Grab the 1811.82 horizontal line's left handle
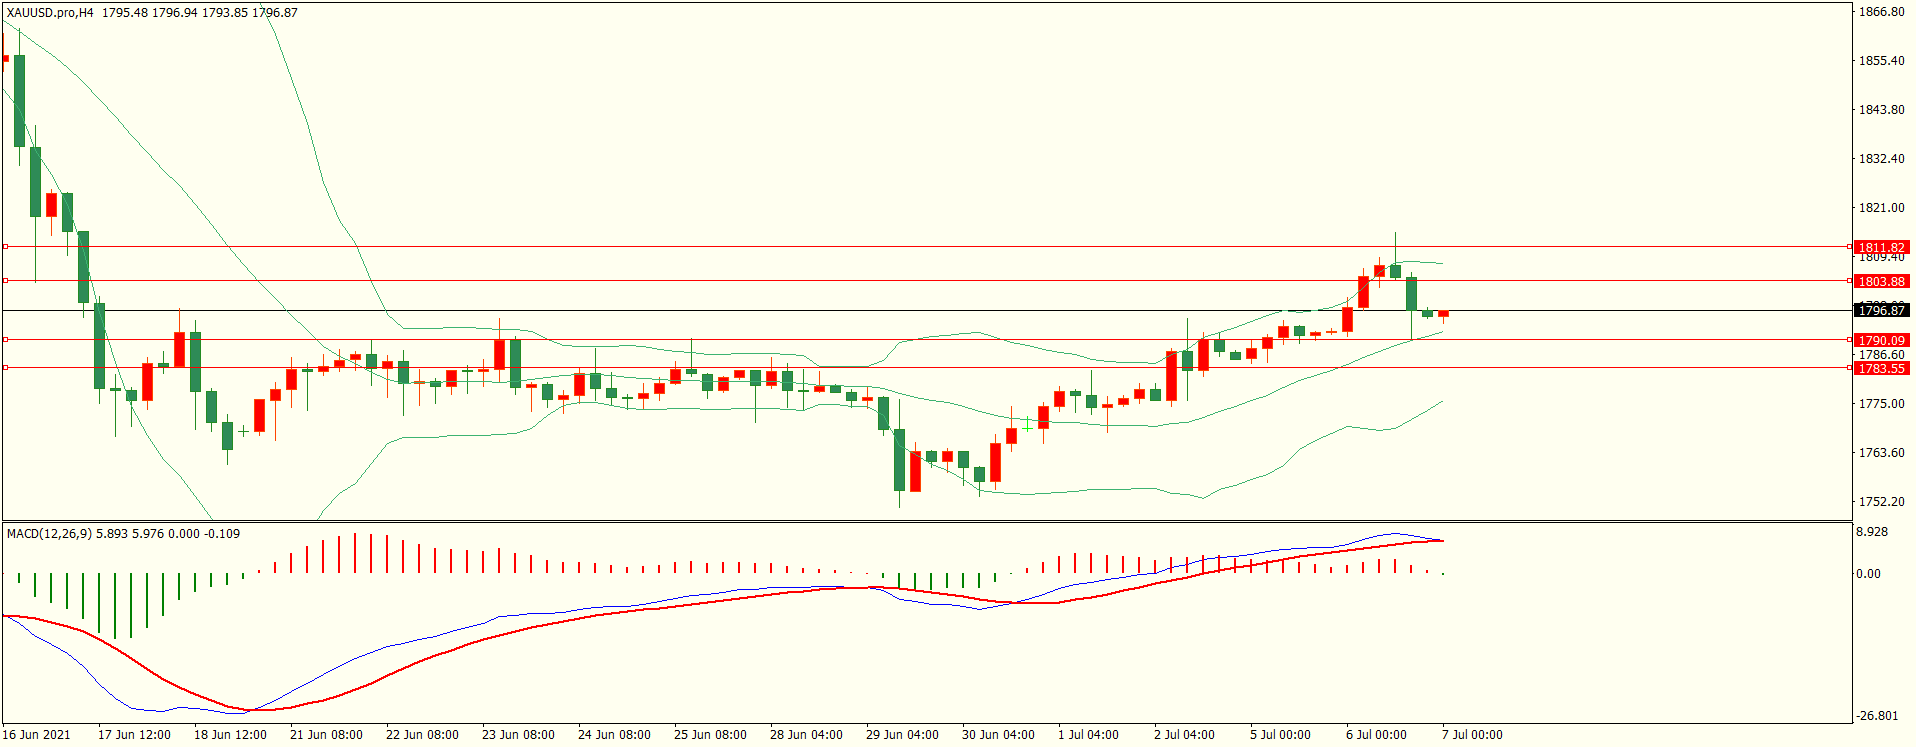This screenshot has height=747, width=1916. [5, 246]
